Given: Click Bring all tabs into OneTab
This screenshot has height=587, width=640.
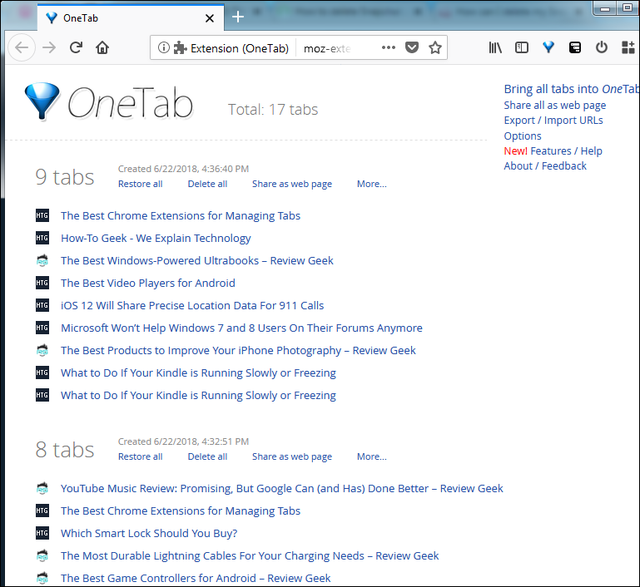Looking at the screenshot, I should tap(571, 89).
